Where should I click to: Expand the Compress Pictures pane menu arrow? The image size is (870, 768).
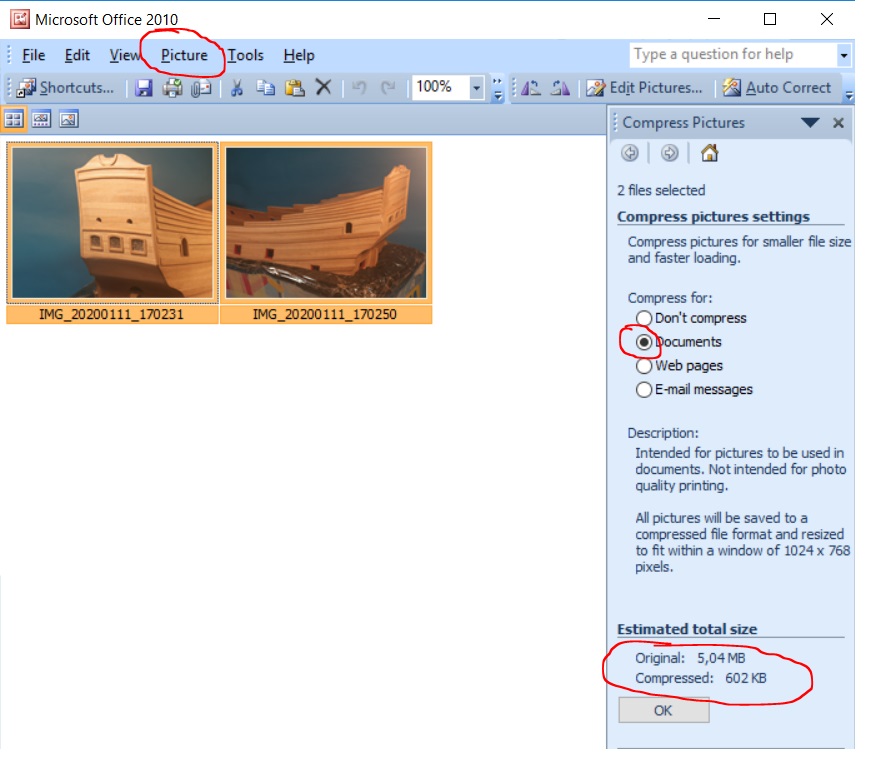coord(810,123)
